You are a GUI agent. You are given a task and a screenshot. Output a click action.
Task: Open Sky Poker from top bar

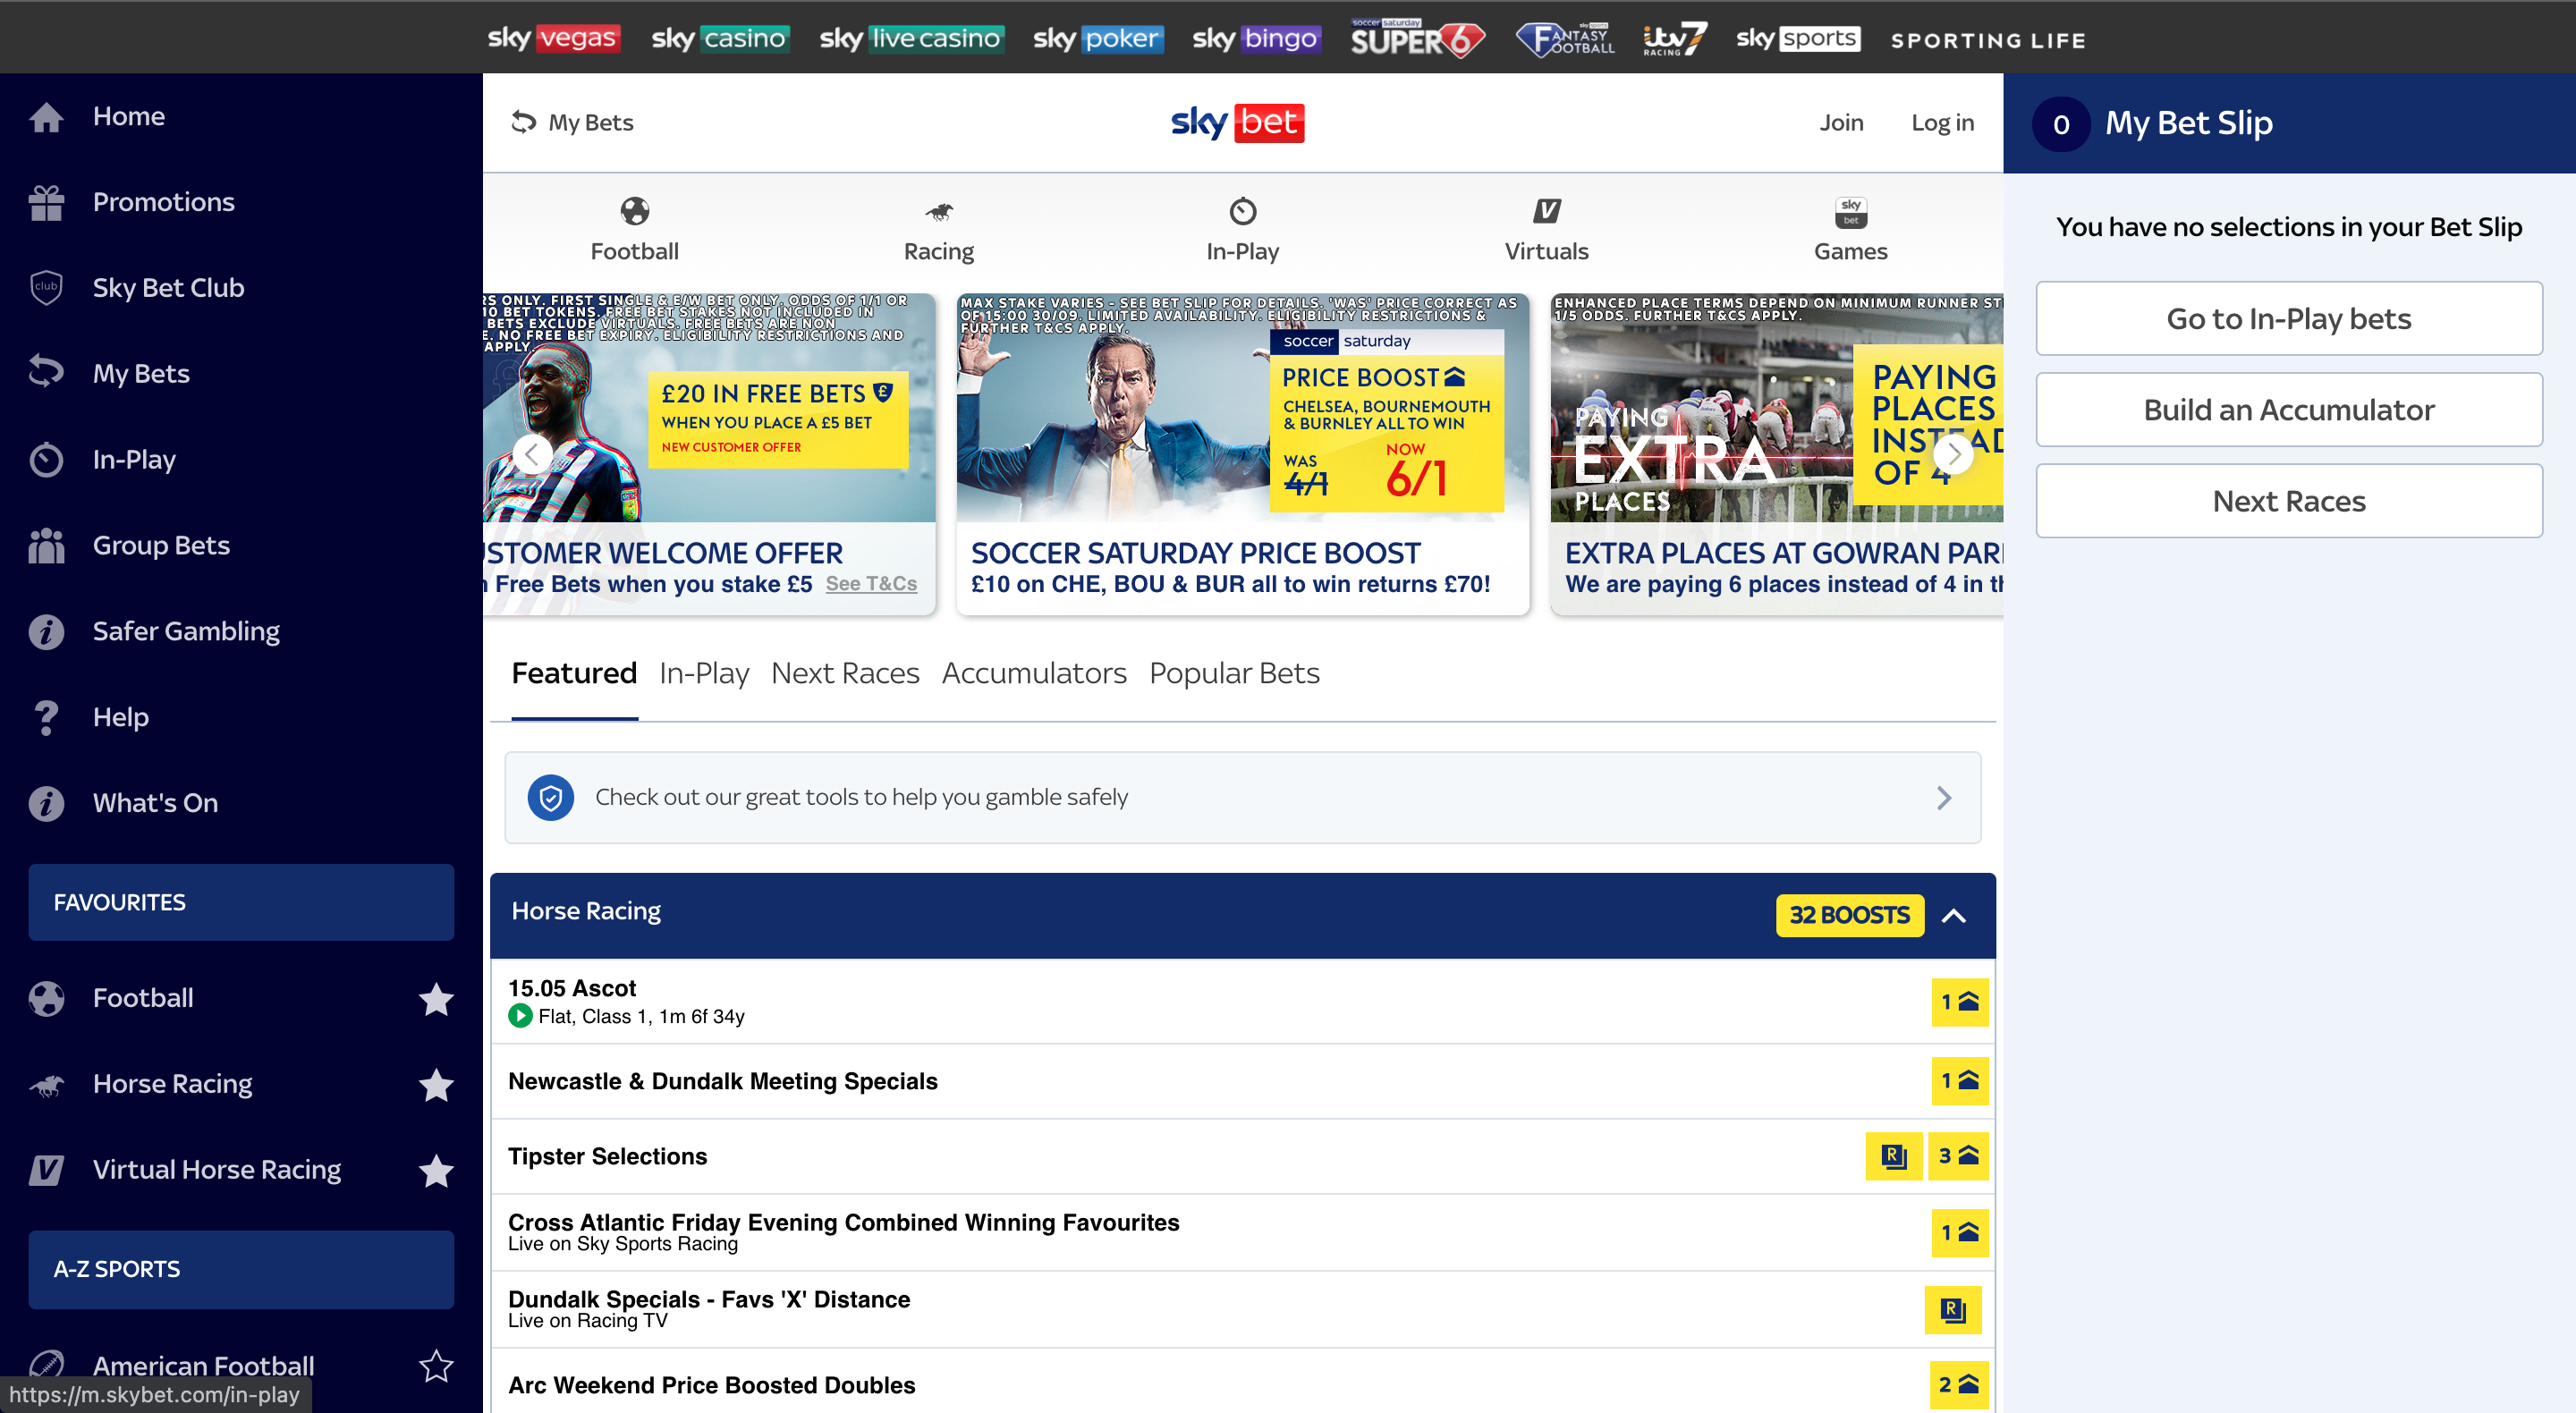point(1098,39)
